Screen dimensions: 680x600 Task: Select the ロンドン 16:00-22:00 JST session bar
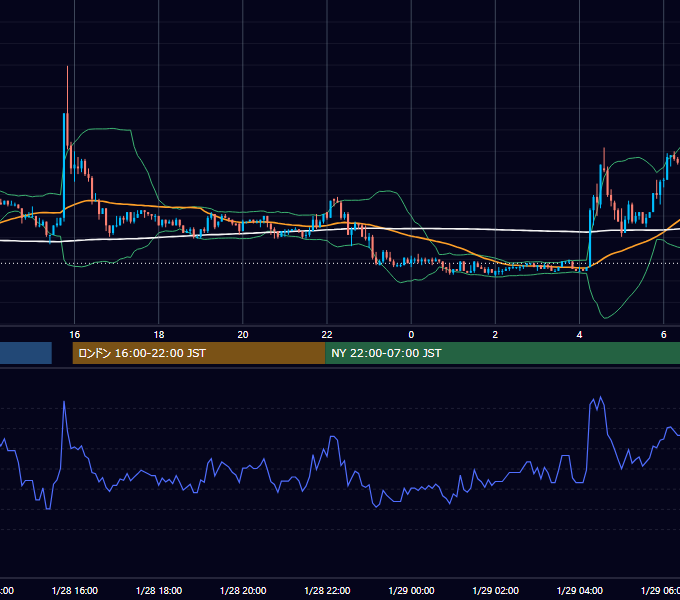(199, 353)
